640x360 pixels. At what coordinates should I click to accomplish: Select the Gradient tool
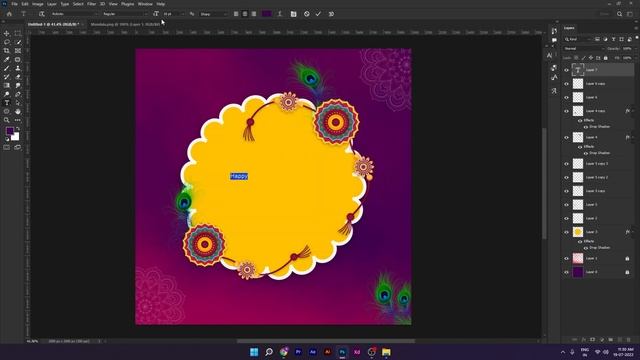pos(7,85)
